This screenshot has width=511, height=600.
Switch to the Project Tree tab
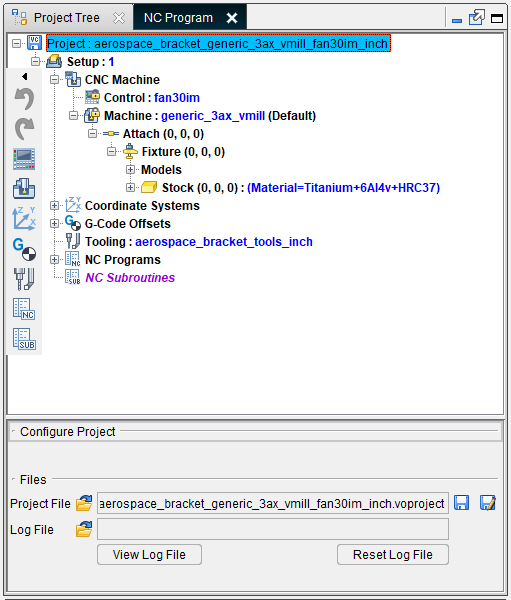(68, 18)
